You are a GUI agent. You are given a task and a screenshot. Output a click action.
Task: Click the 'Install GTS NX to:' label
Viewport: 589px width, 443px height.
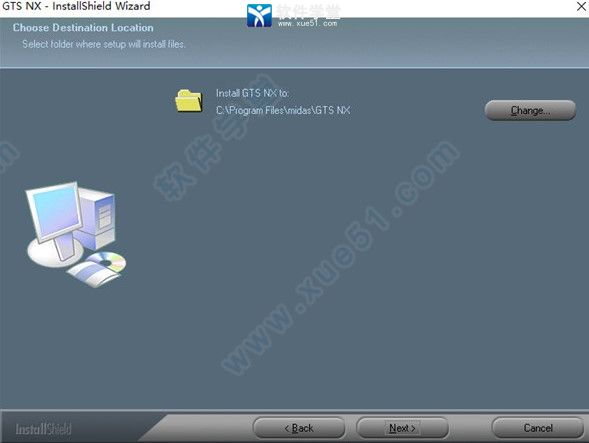click(252, 93)
